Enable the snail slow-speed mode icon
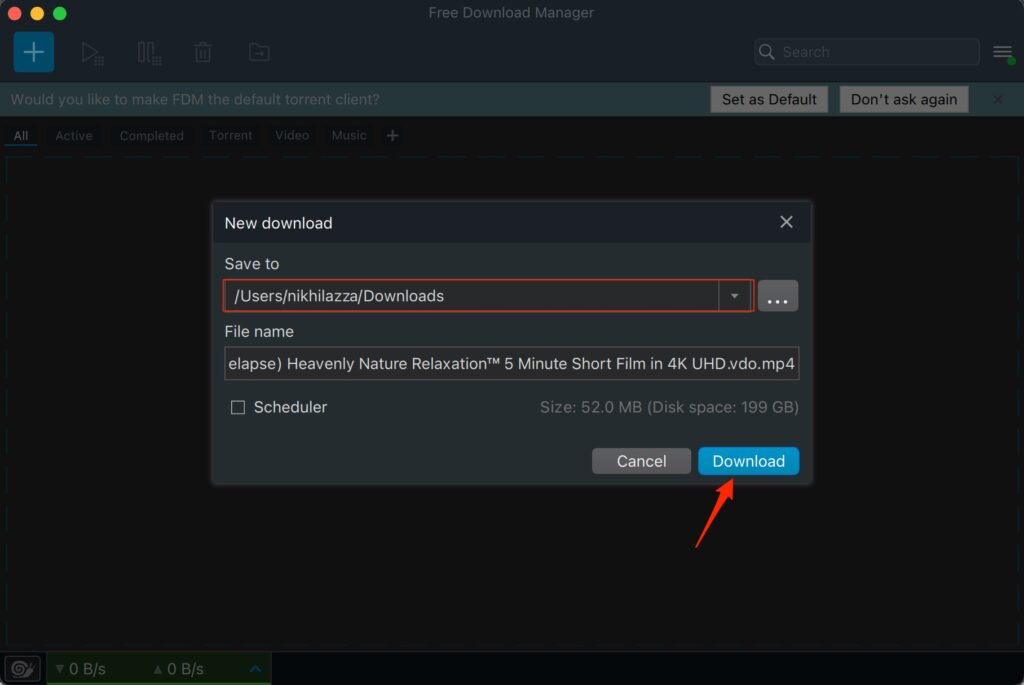Screen dimensions: 1024x685 pyautogui.click(x=21, y=667)
